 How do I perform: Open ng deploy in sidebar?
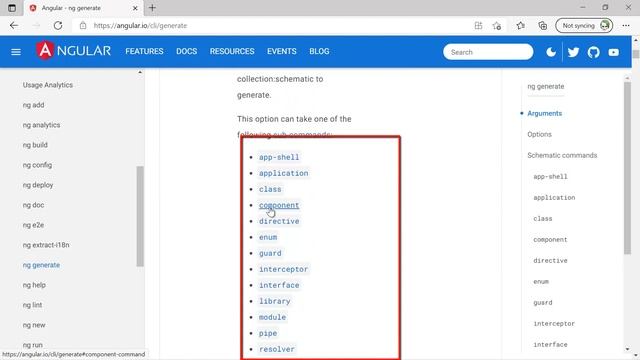(38, 185)
